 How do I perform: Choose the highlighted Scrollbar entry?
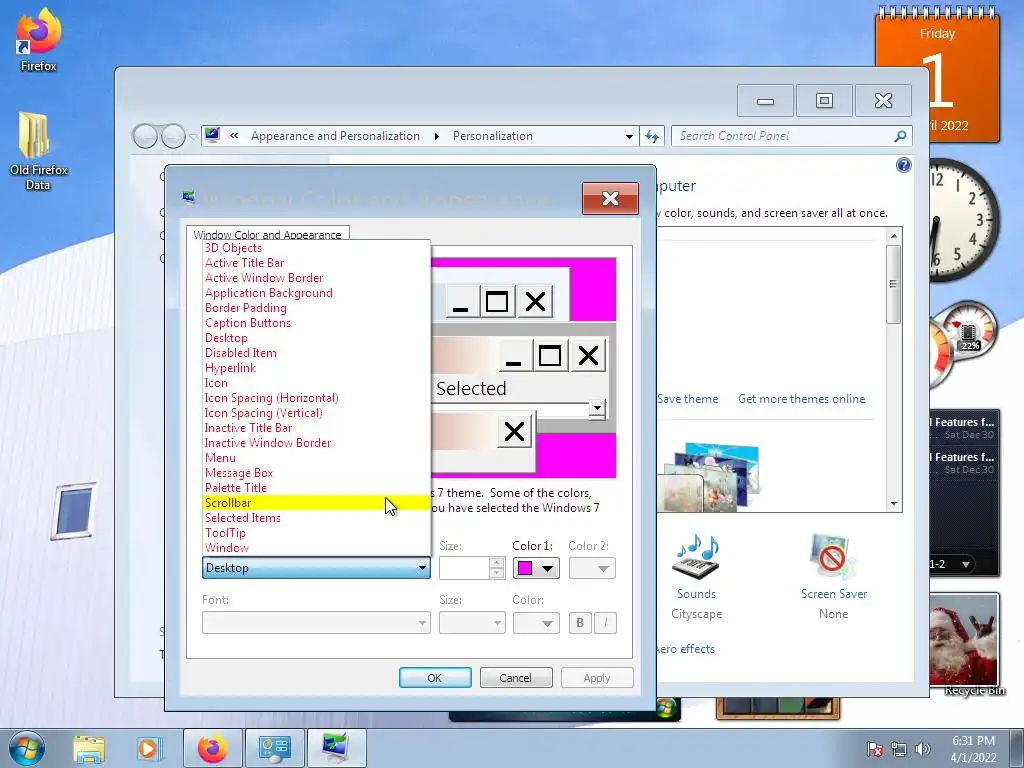tap(317, 503)
